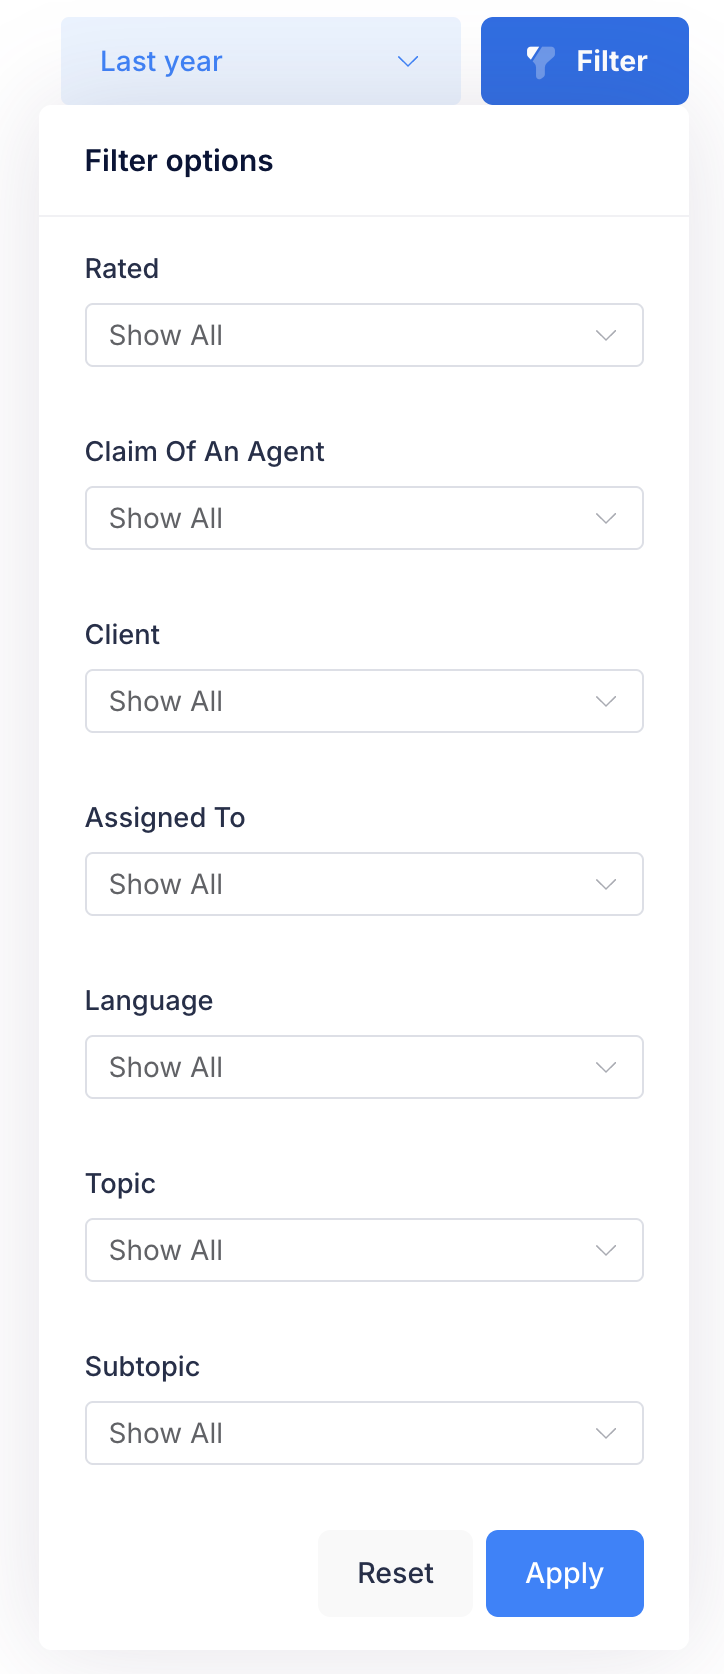Click the chevron inside the Subtopic dropdown
This screenshot has height=1674, width=724.
point(606,1433)
